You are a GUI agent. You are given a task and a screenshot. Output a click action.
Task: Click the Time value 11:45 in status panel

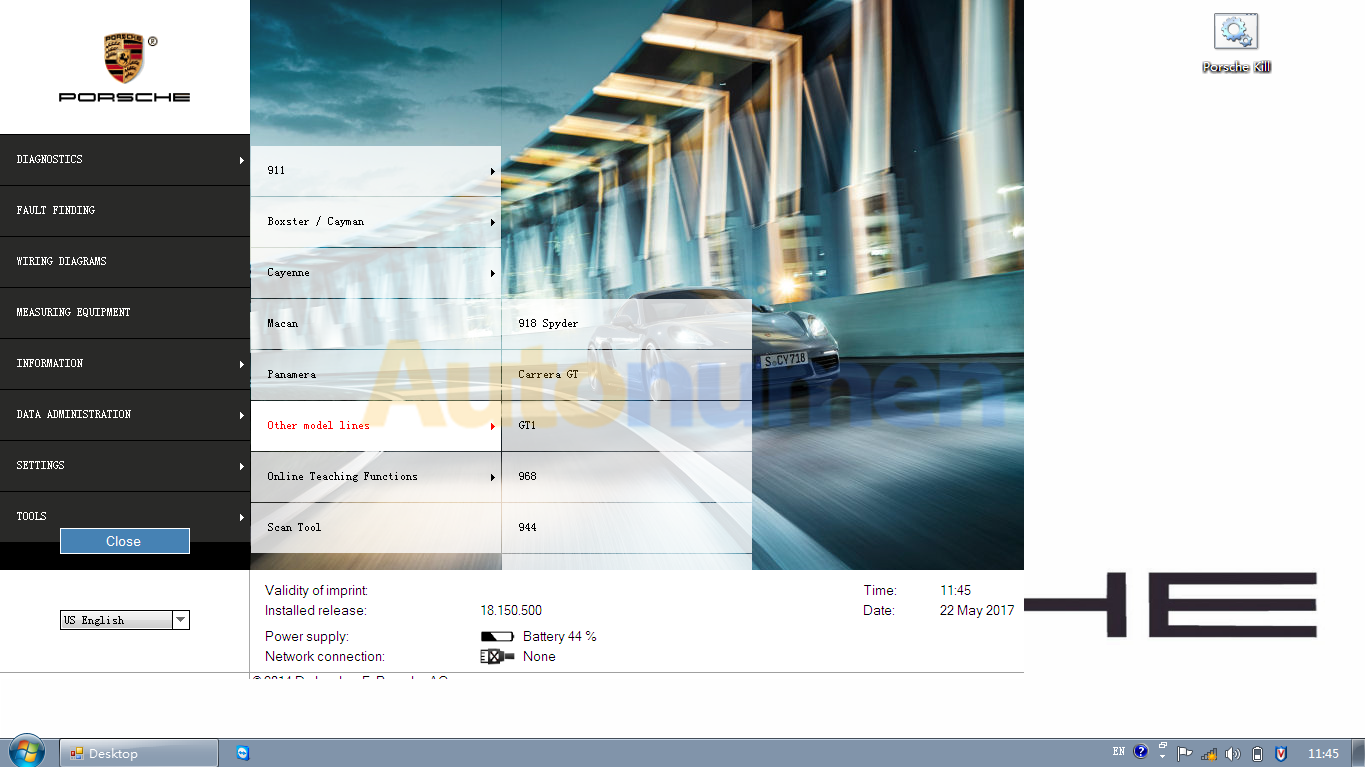(x=955, y=590)
